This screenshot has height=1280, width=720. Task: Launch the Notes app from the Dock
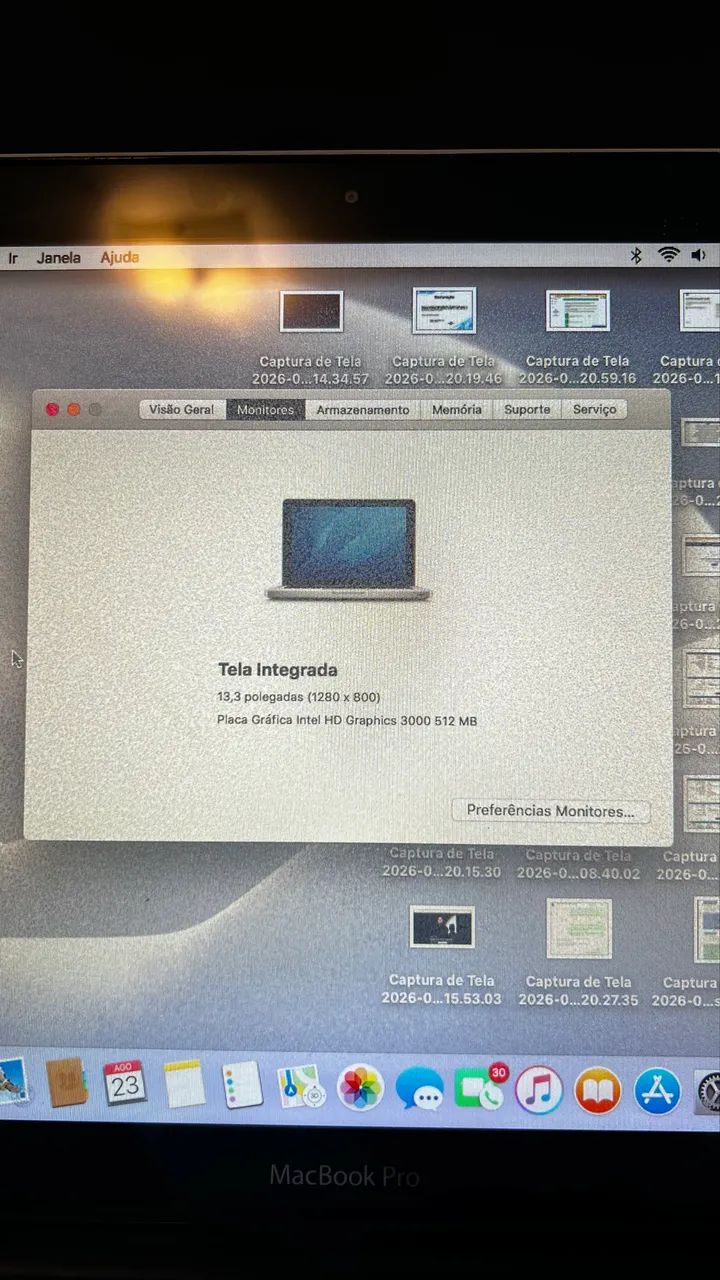coord(184,1085)
